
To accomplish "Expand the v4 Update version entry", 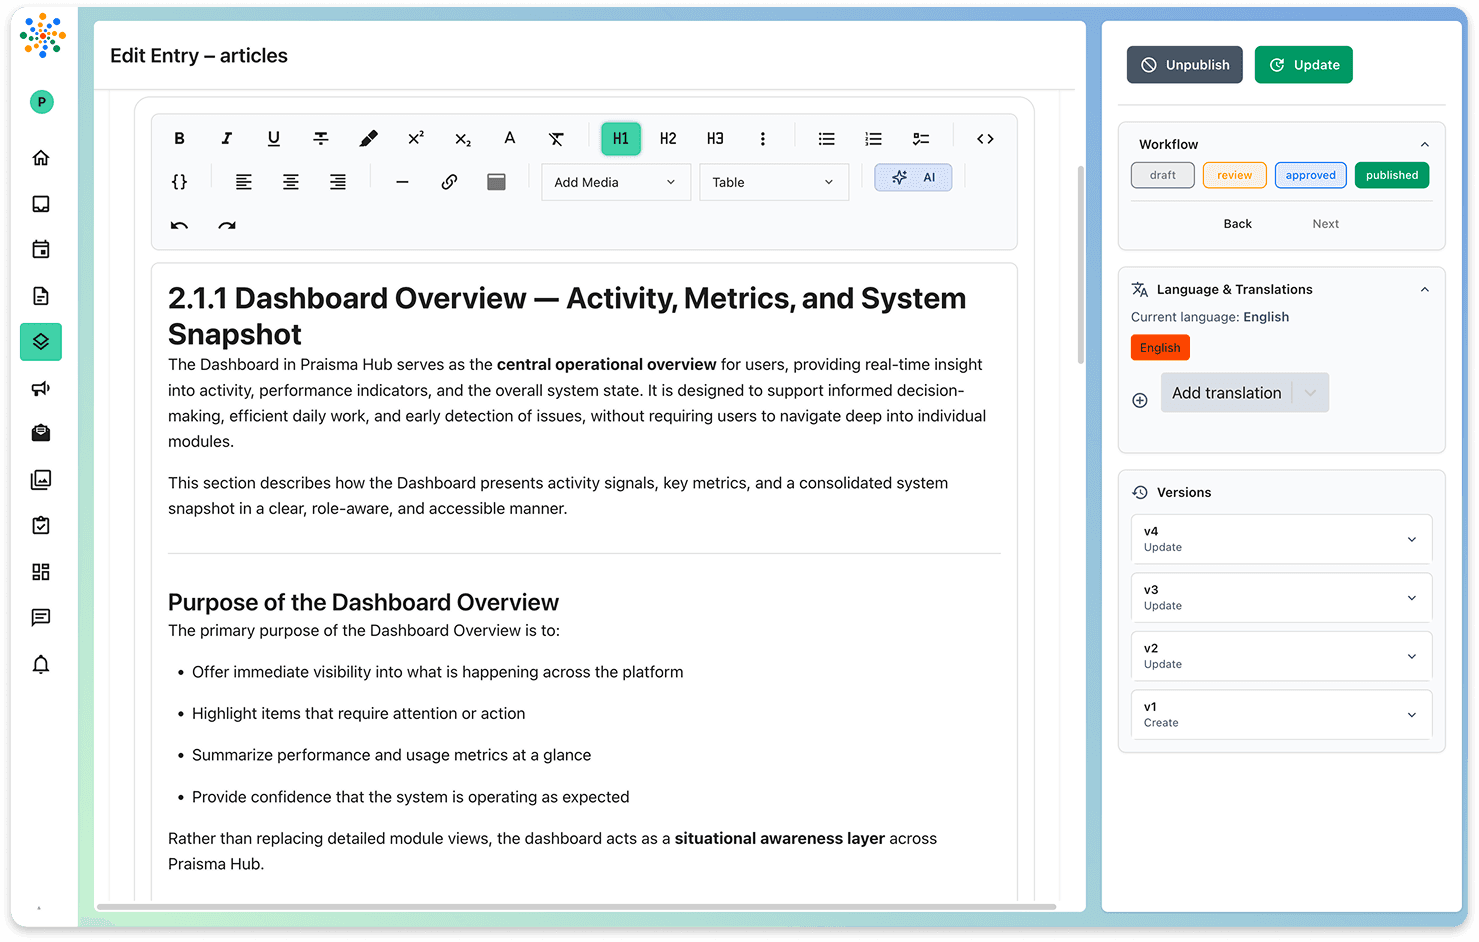I will point(1412,538).
